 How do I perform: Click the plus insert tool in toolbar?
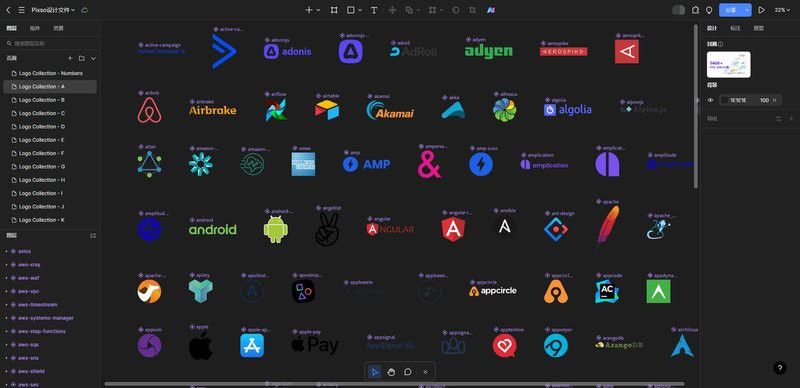309,10
